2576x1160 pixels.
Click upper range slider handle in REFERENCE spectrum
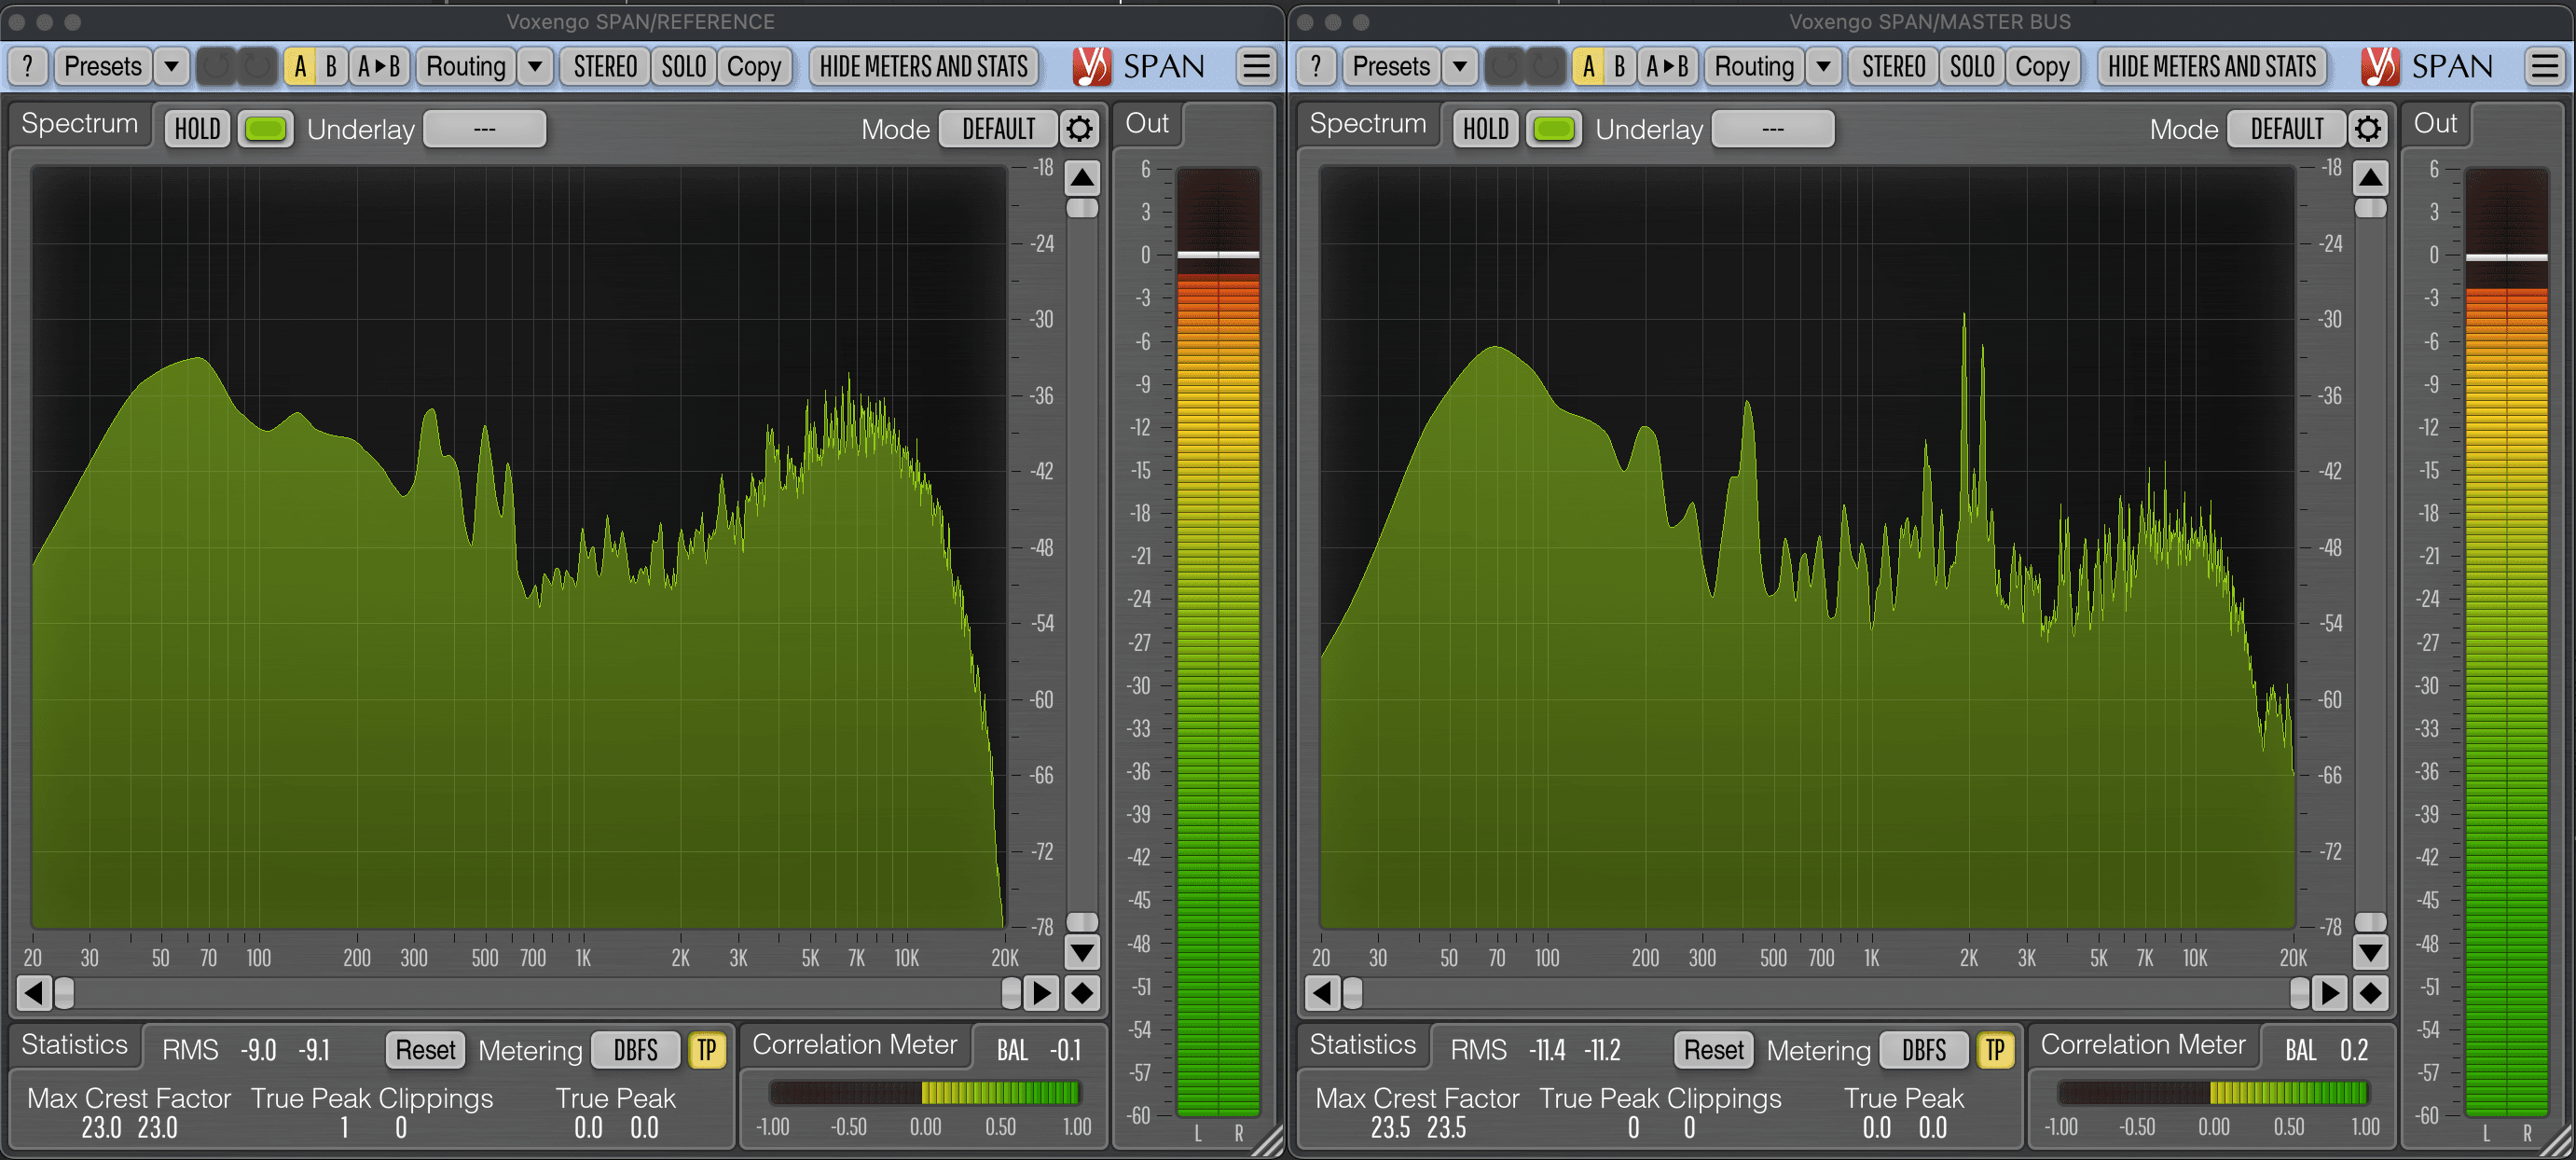[x=1082, y=208]
